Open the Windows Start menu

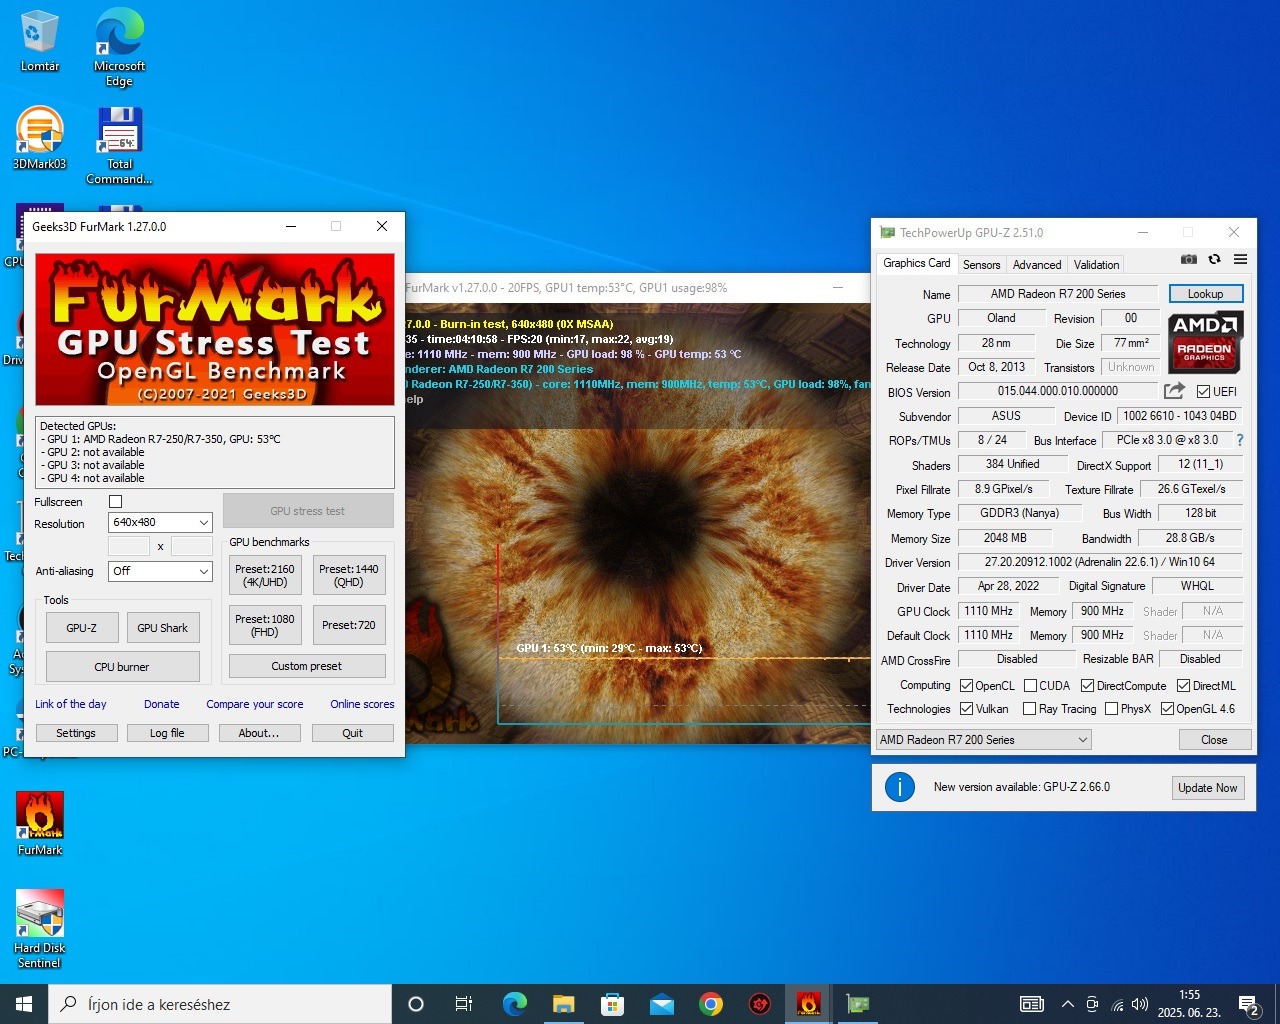24,1004
